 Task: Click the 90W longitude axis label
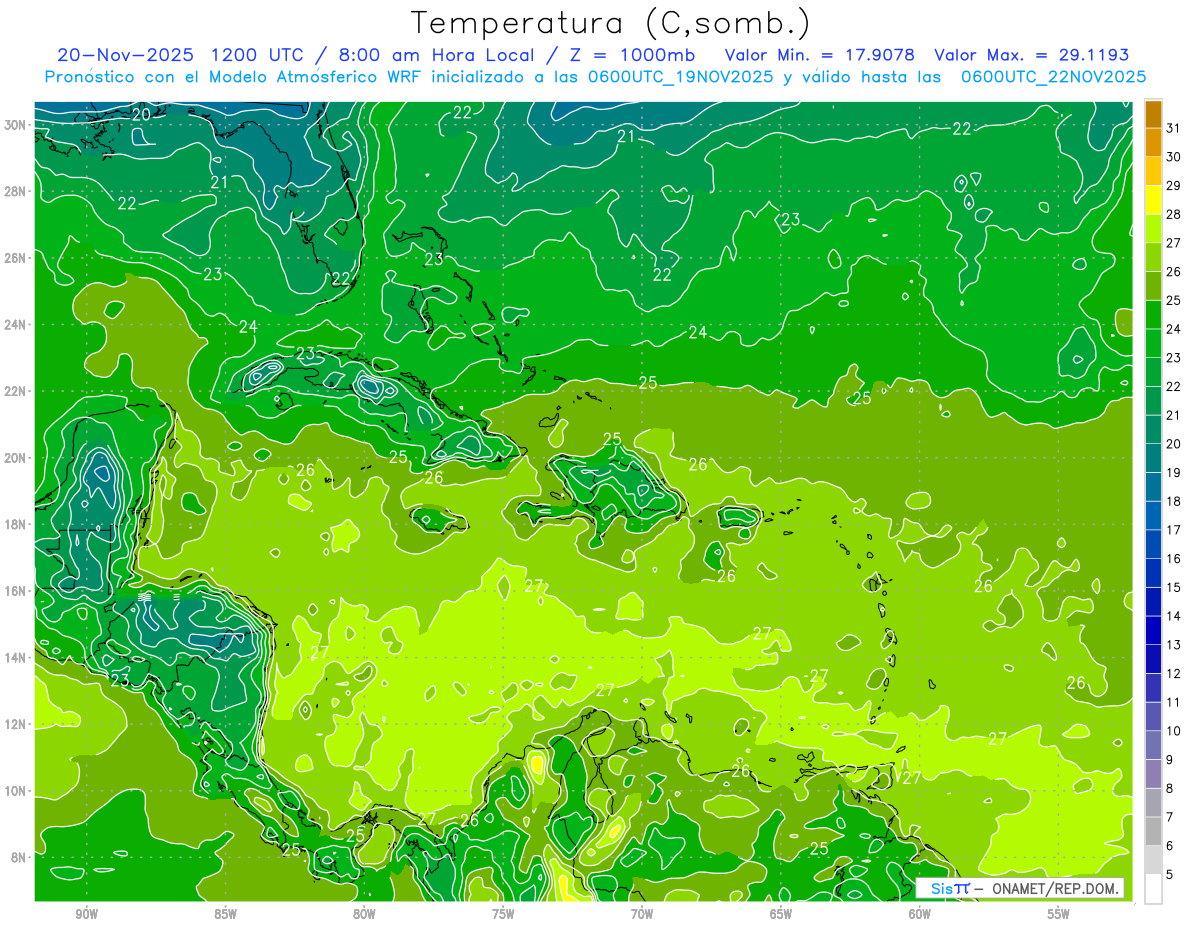(86, 913)
